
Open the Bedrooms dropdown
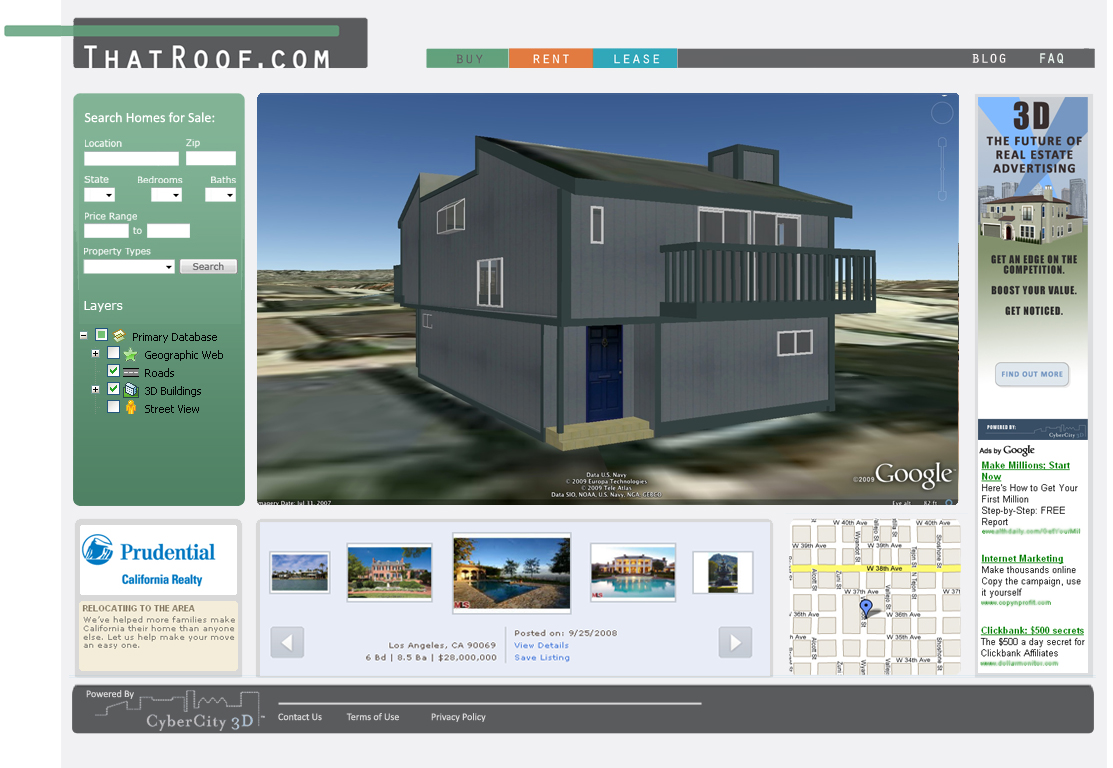(x=167, y=194)
